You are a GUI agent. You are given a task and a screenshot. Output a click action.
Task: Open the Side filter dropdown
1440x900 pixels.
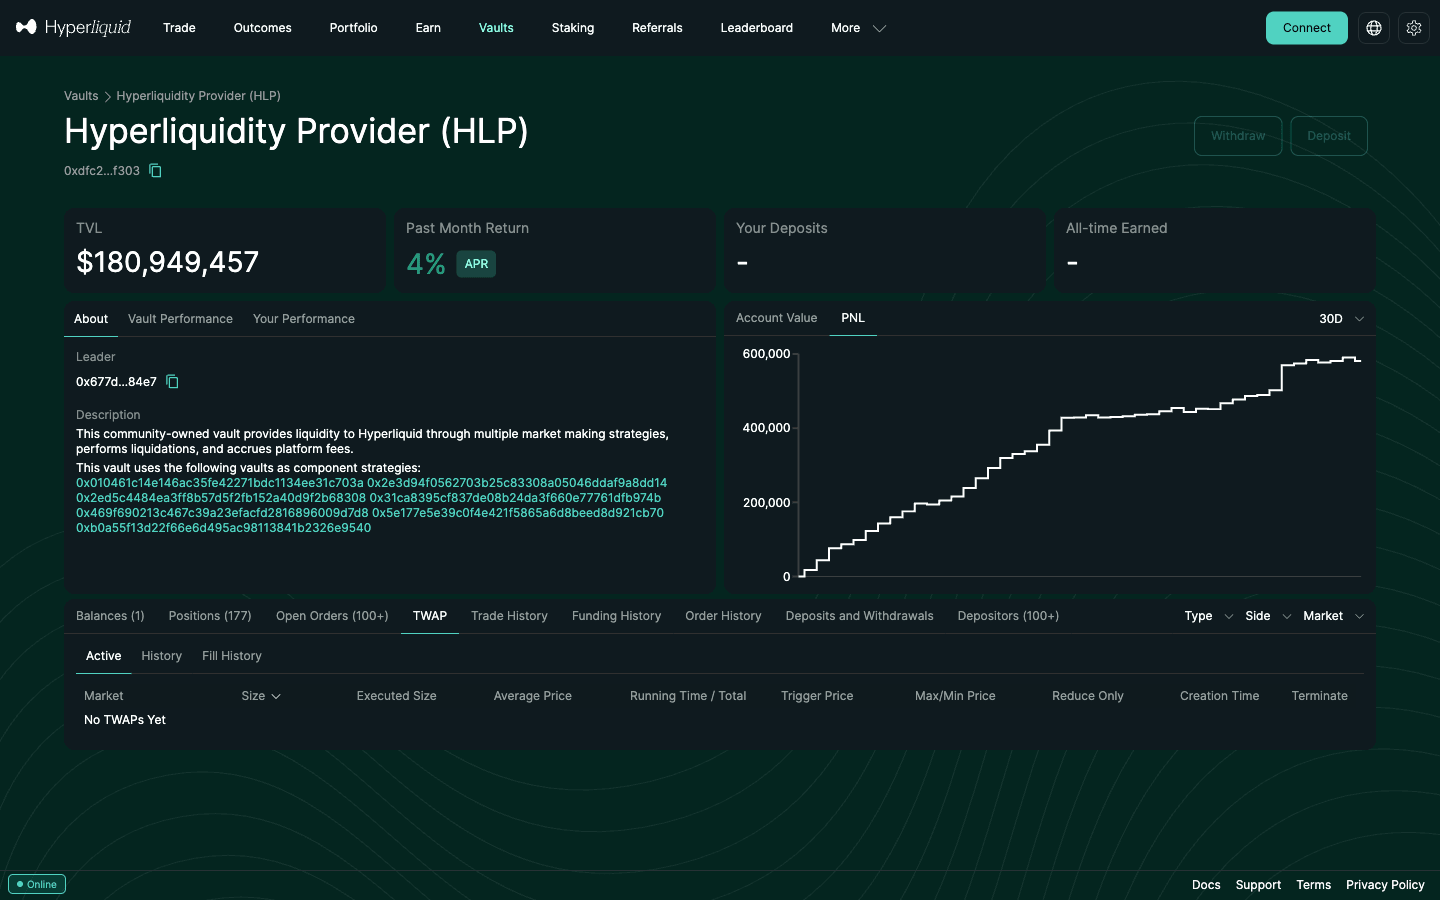click(1269, 616)
